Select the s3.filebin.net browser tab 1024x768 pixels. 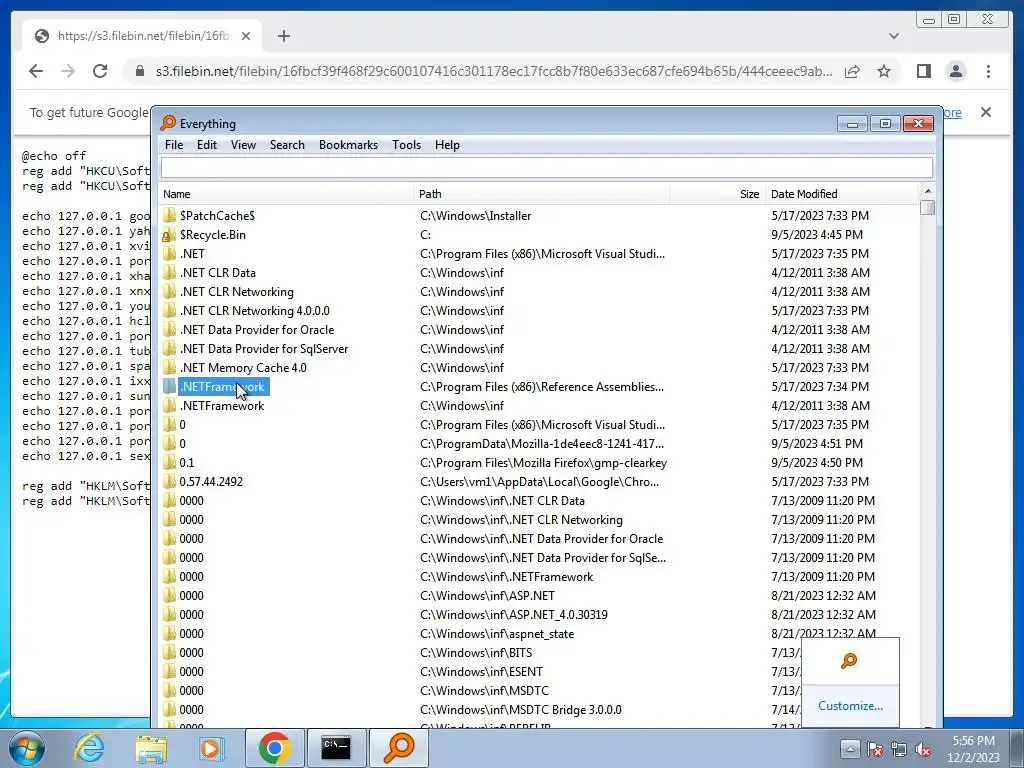pos(142,36)
